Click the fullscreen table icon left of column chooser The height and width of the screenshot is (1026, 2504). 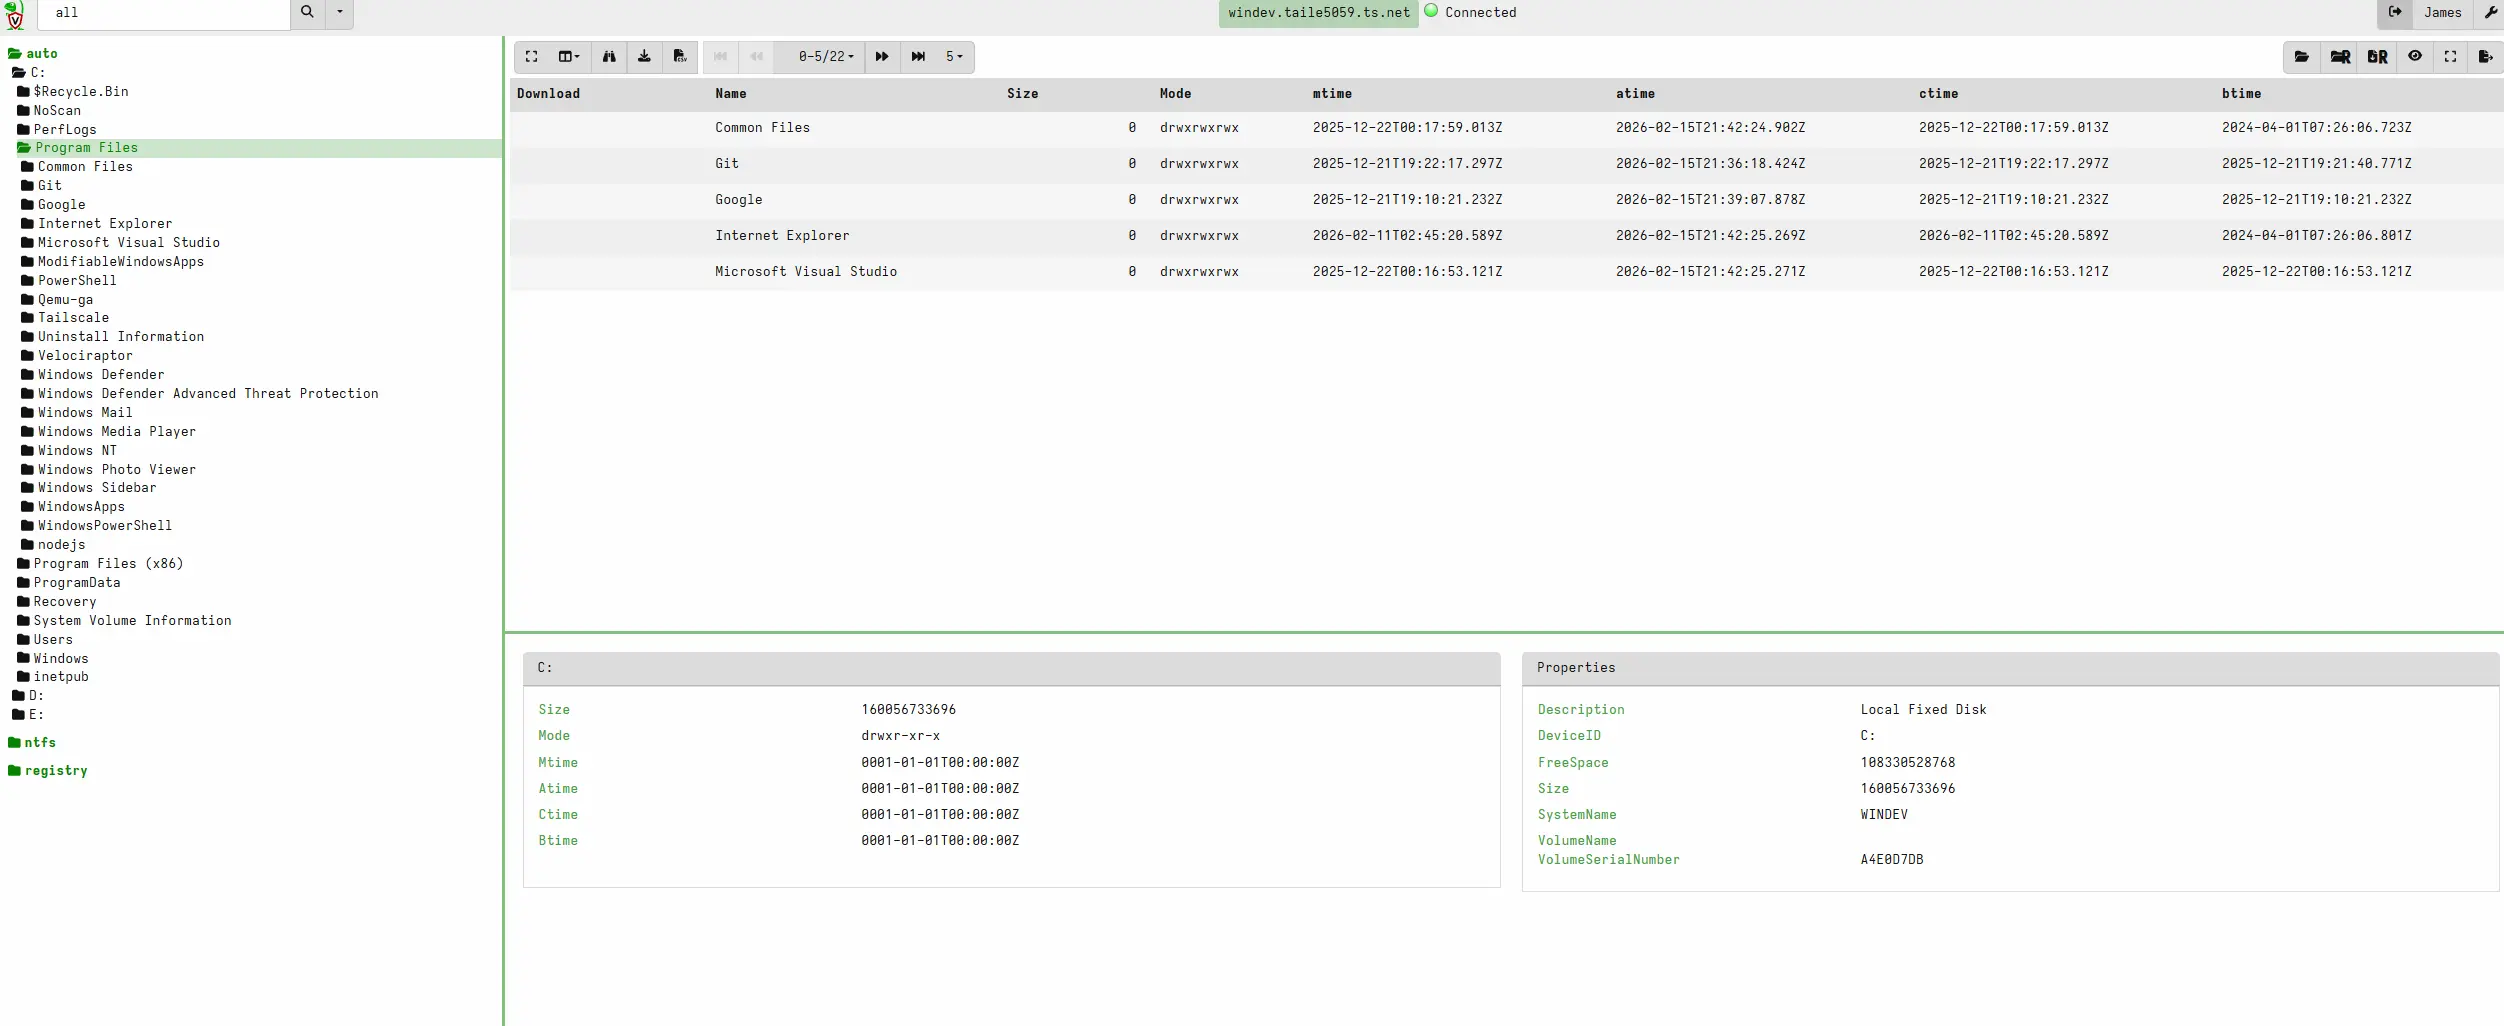(x=532, y=57)
